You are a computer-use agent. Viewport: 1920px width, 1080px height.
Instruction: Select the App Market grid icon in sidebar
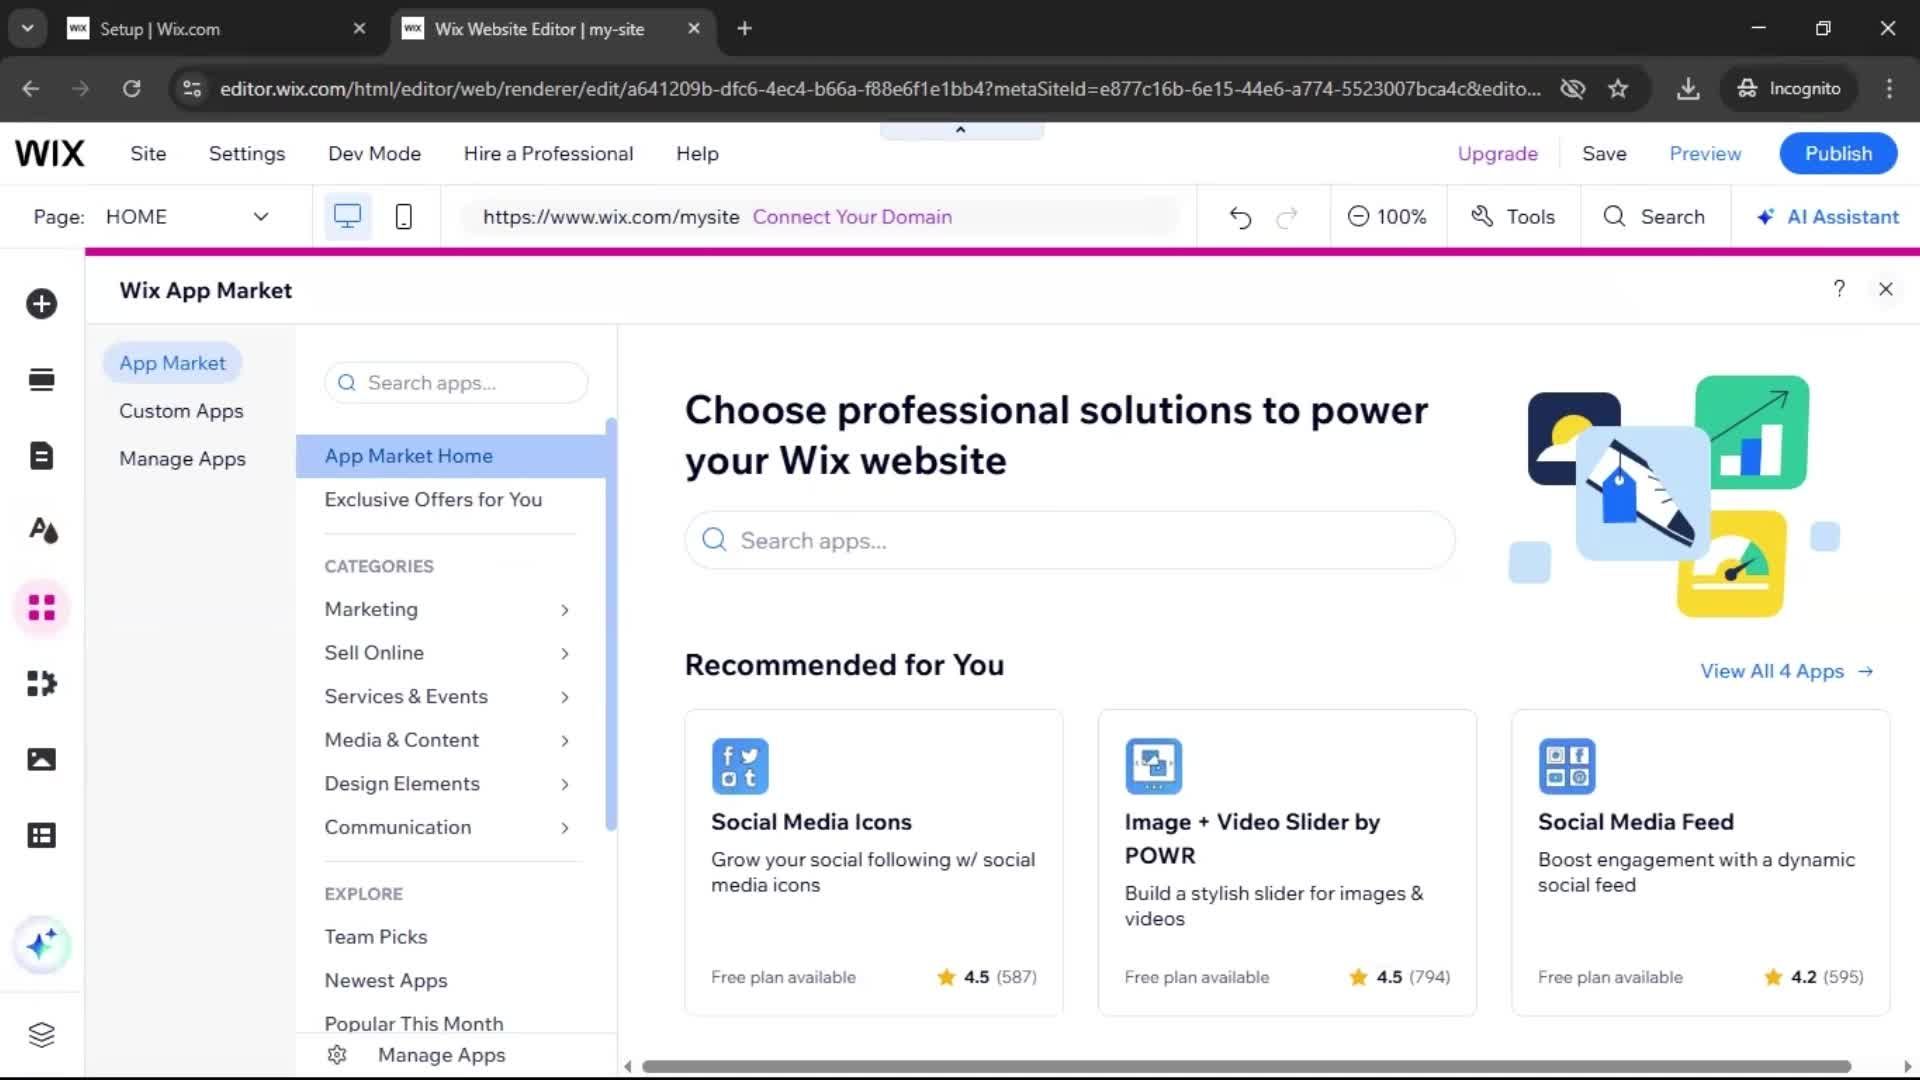coord(41,607)
